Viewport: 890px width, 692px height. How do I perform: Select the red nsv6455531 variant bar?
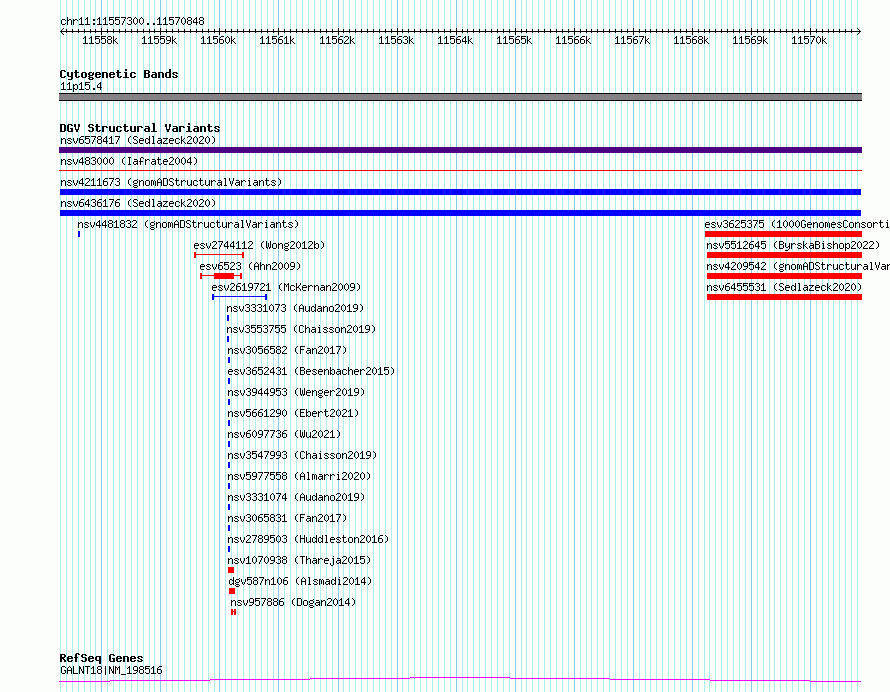click(x=784, y=297)
